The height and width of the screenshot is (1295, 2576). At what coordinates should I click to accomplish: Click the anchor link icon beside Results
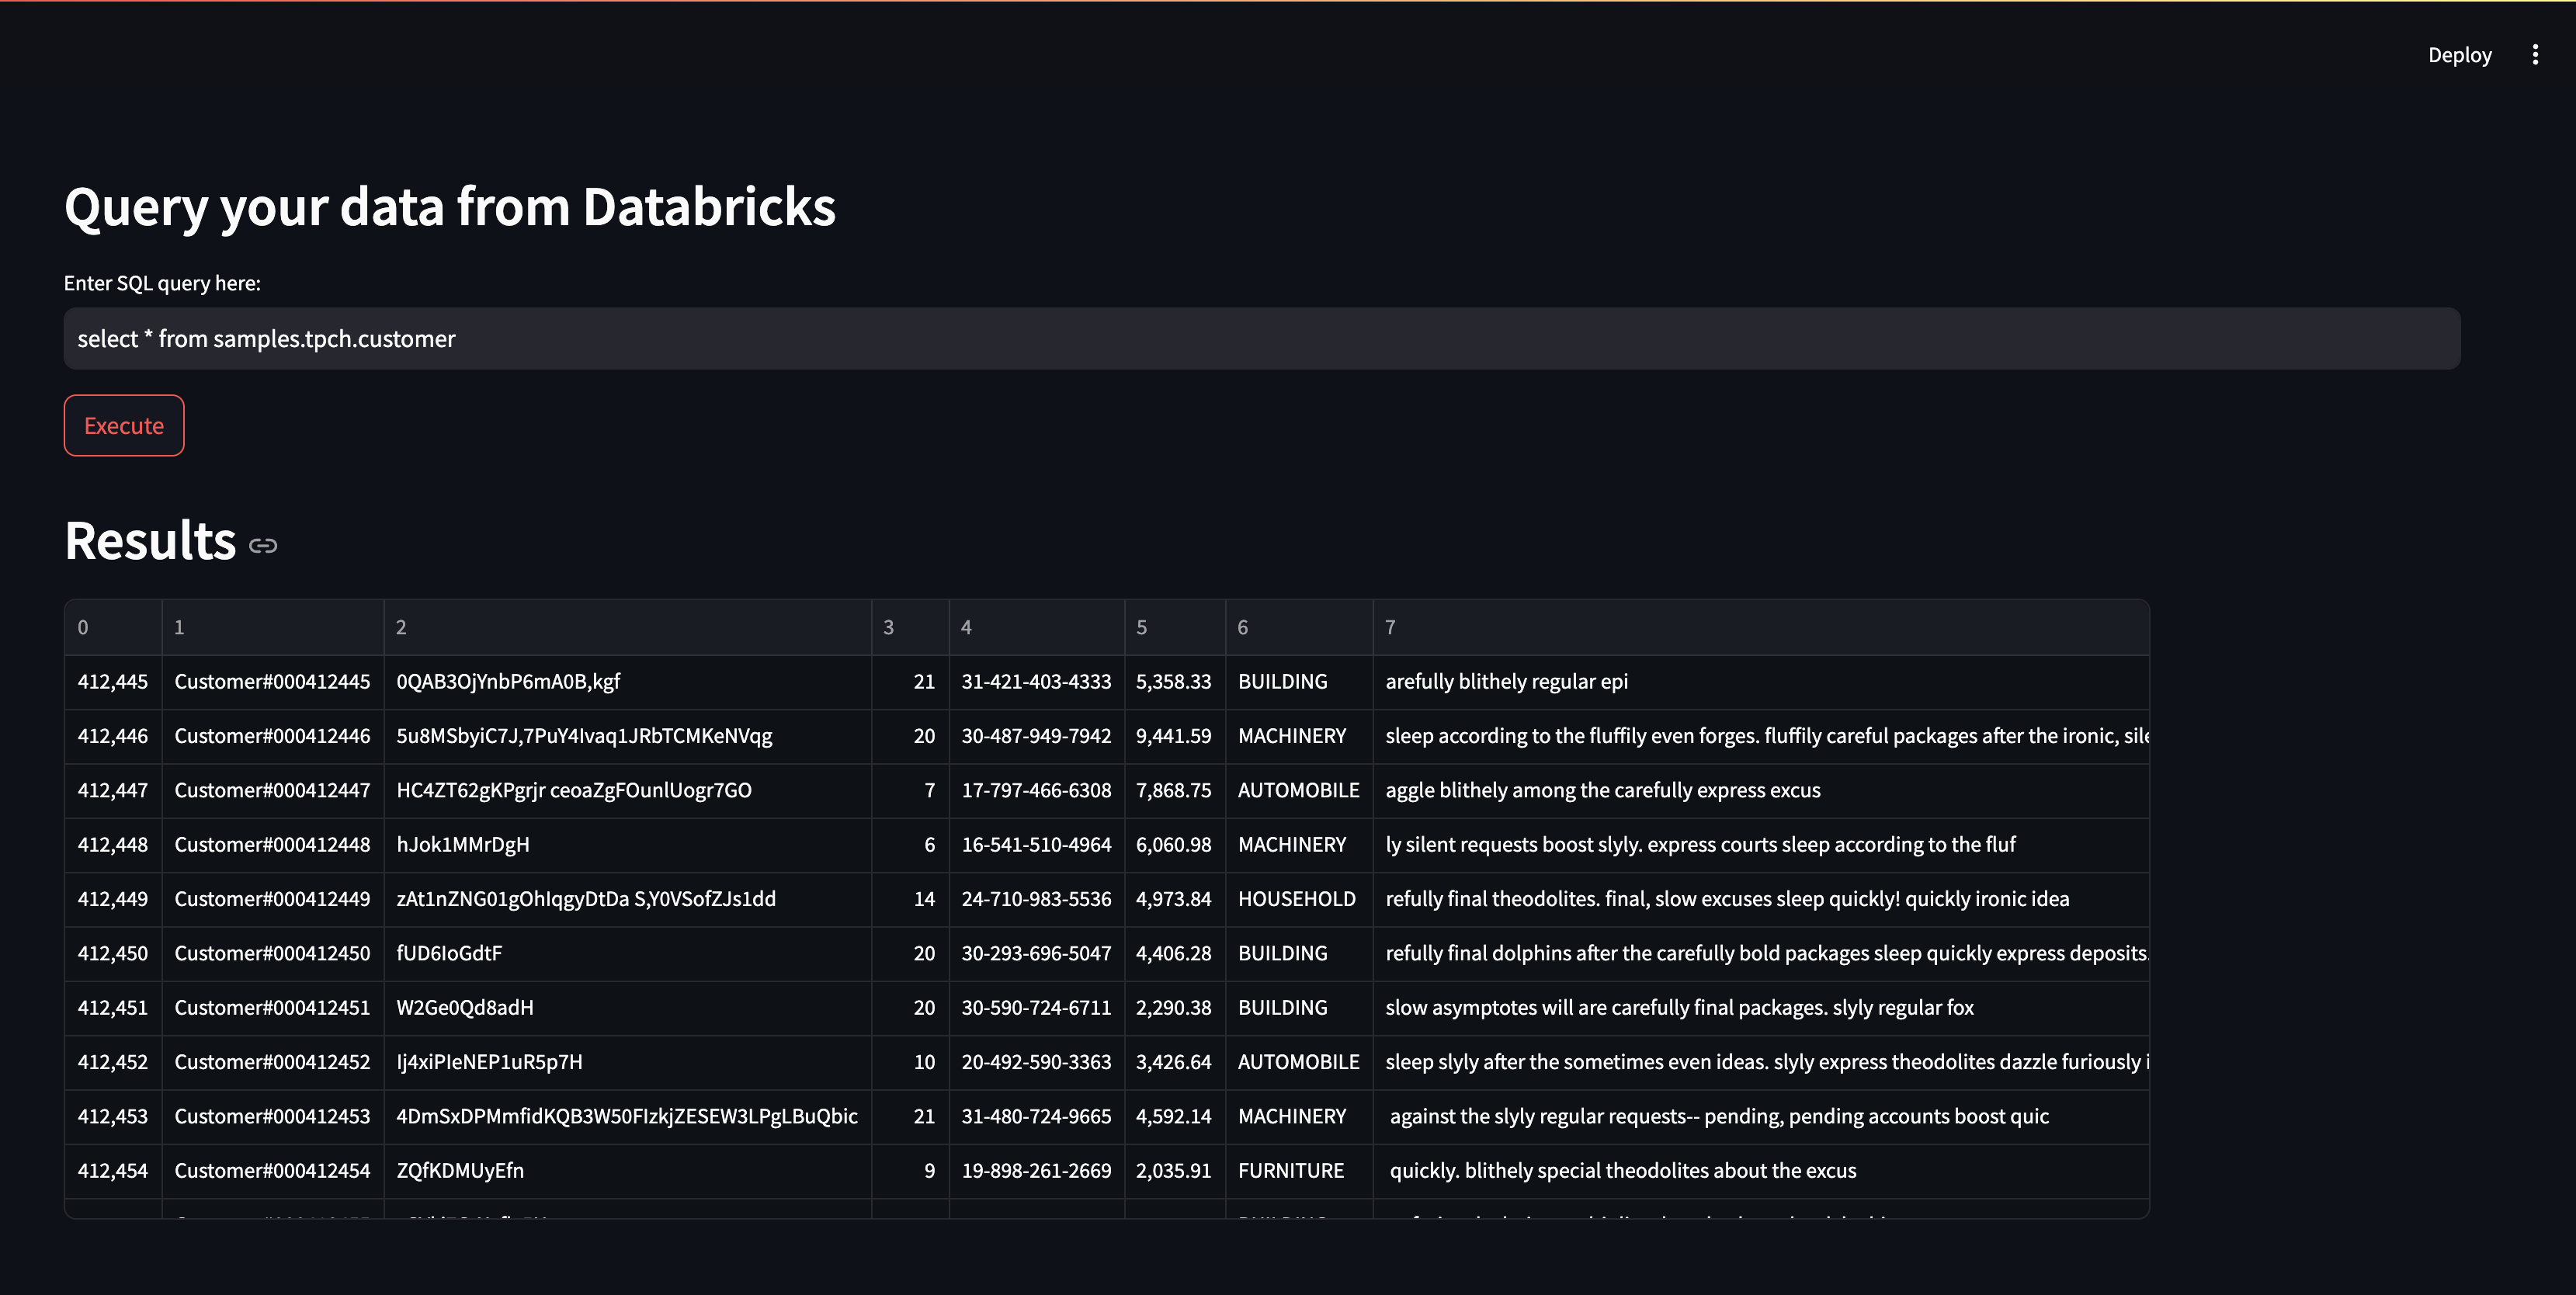[x=263, y=545]
